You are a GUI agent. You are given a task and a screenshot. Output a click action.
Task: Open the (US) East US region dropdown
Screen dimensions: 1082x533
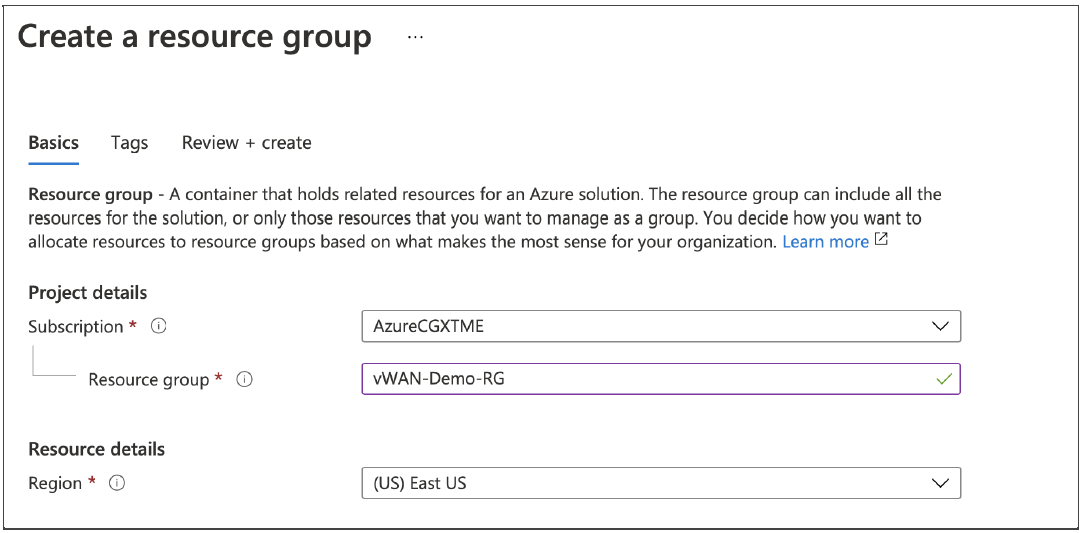point(640,483)
